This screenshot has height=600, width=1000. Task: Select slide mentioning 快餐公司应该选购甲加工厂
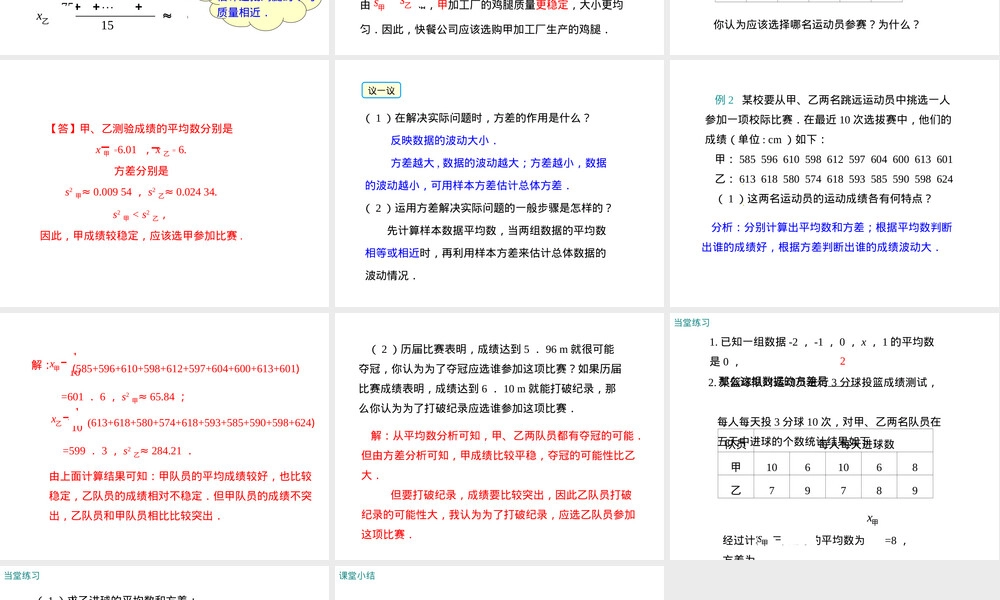[499, 27]
